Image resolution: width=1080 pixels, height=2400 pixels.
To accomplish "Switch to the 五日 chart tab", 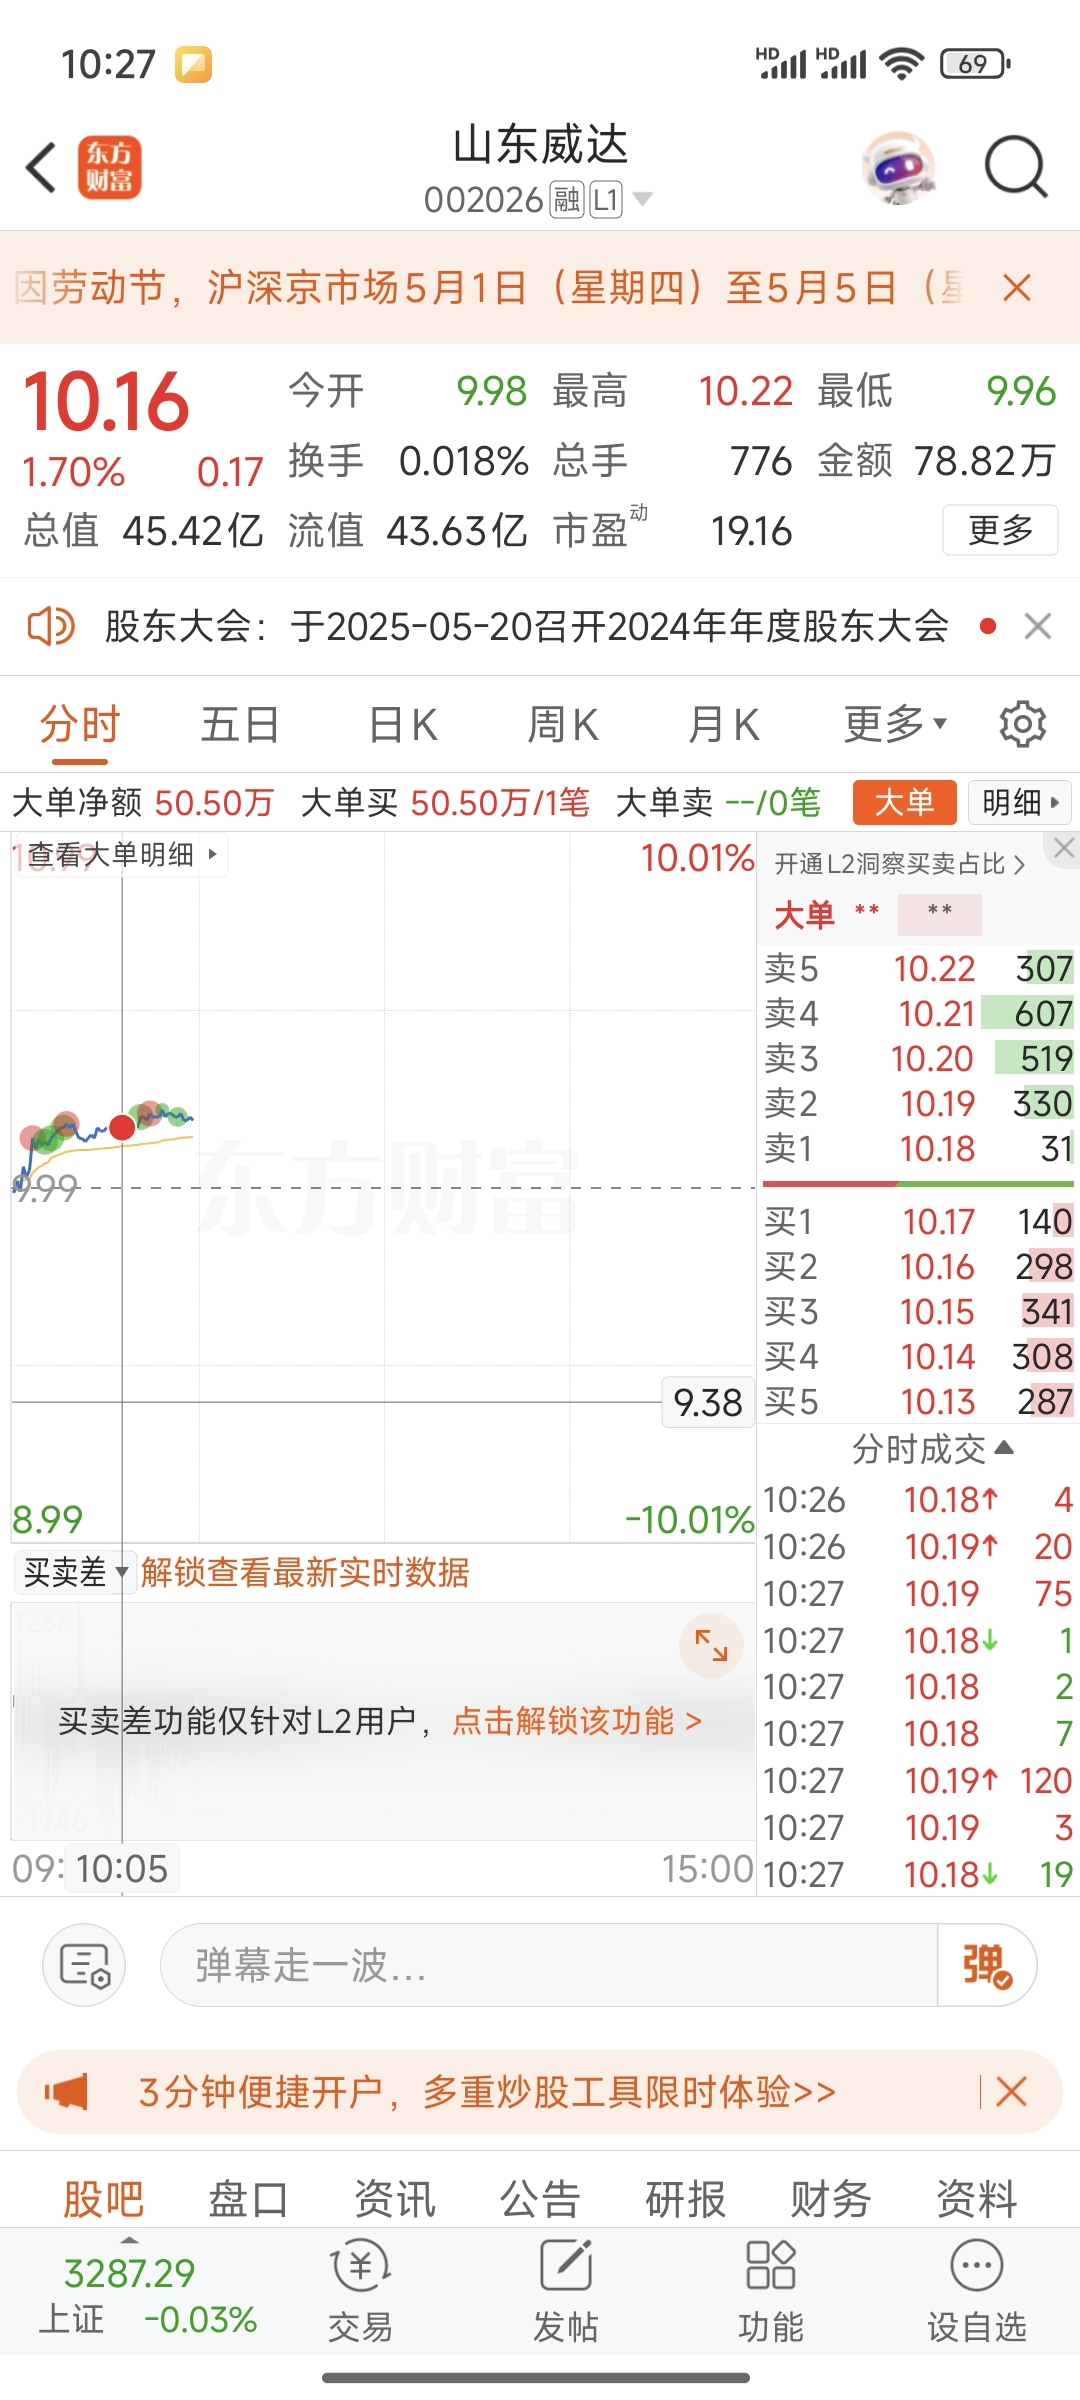I will click(x=240, y=724).
